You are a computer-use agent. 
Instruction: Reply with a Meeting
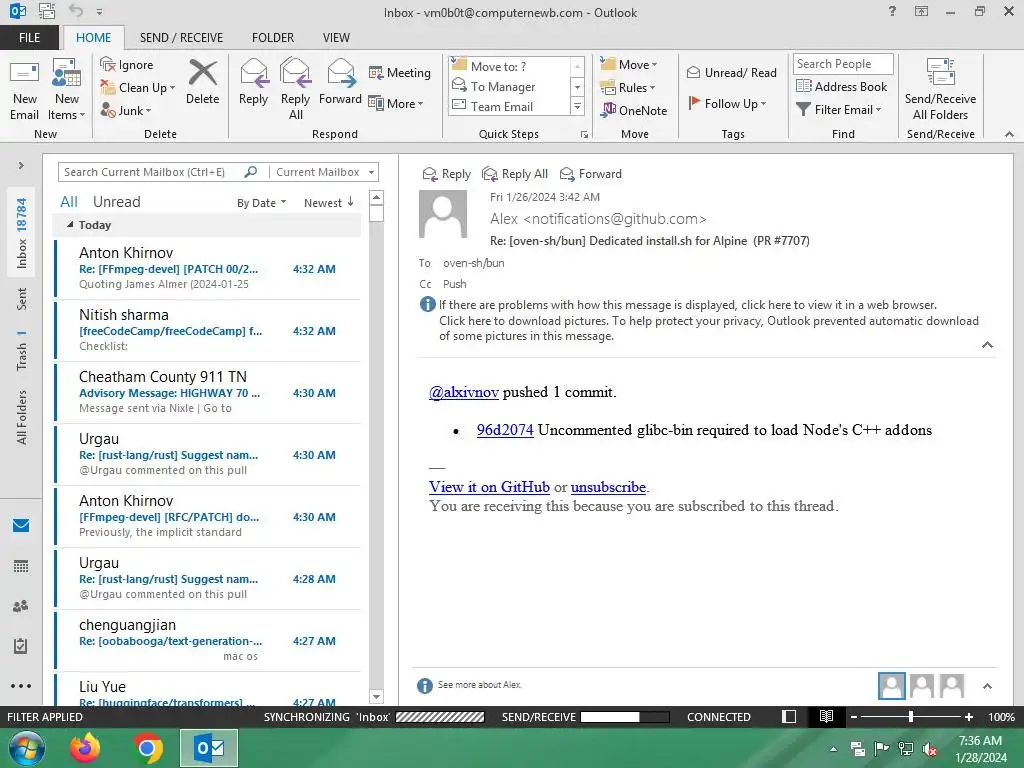click(400, 72)
